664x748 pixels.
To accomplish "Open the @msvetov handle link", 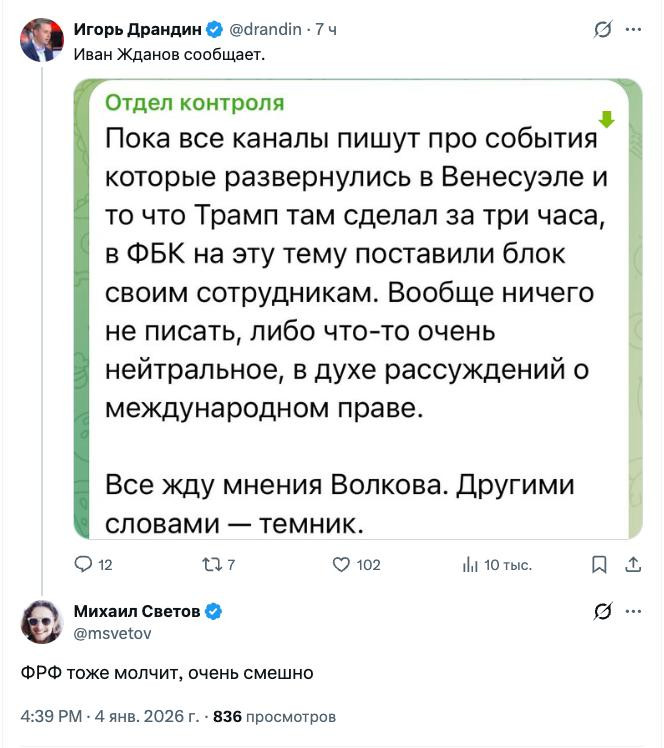I will [110, 633].
